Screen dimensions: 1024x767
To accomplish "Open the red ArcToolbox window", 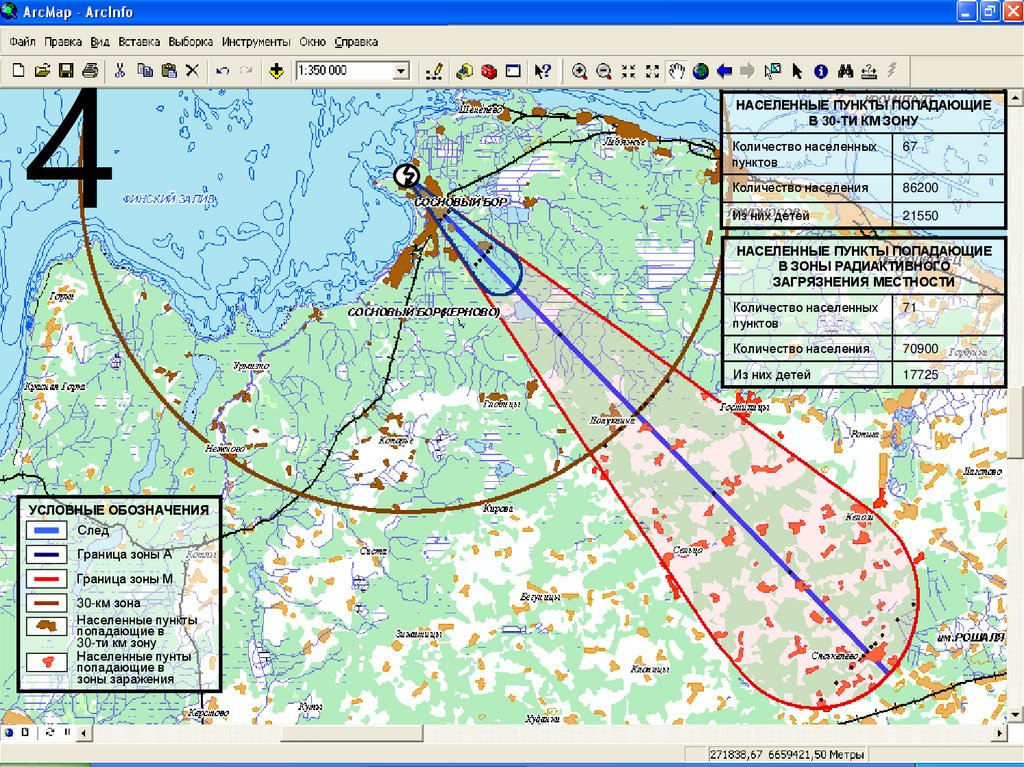I will [488, 71].
